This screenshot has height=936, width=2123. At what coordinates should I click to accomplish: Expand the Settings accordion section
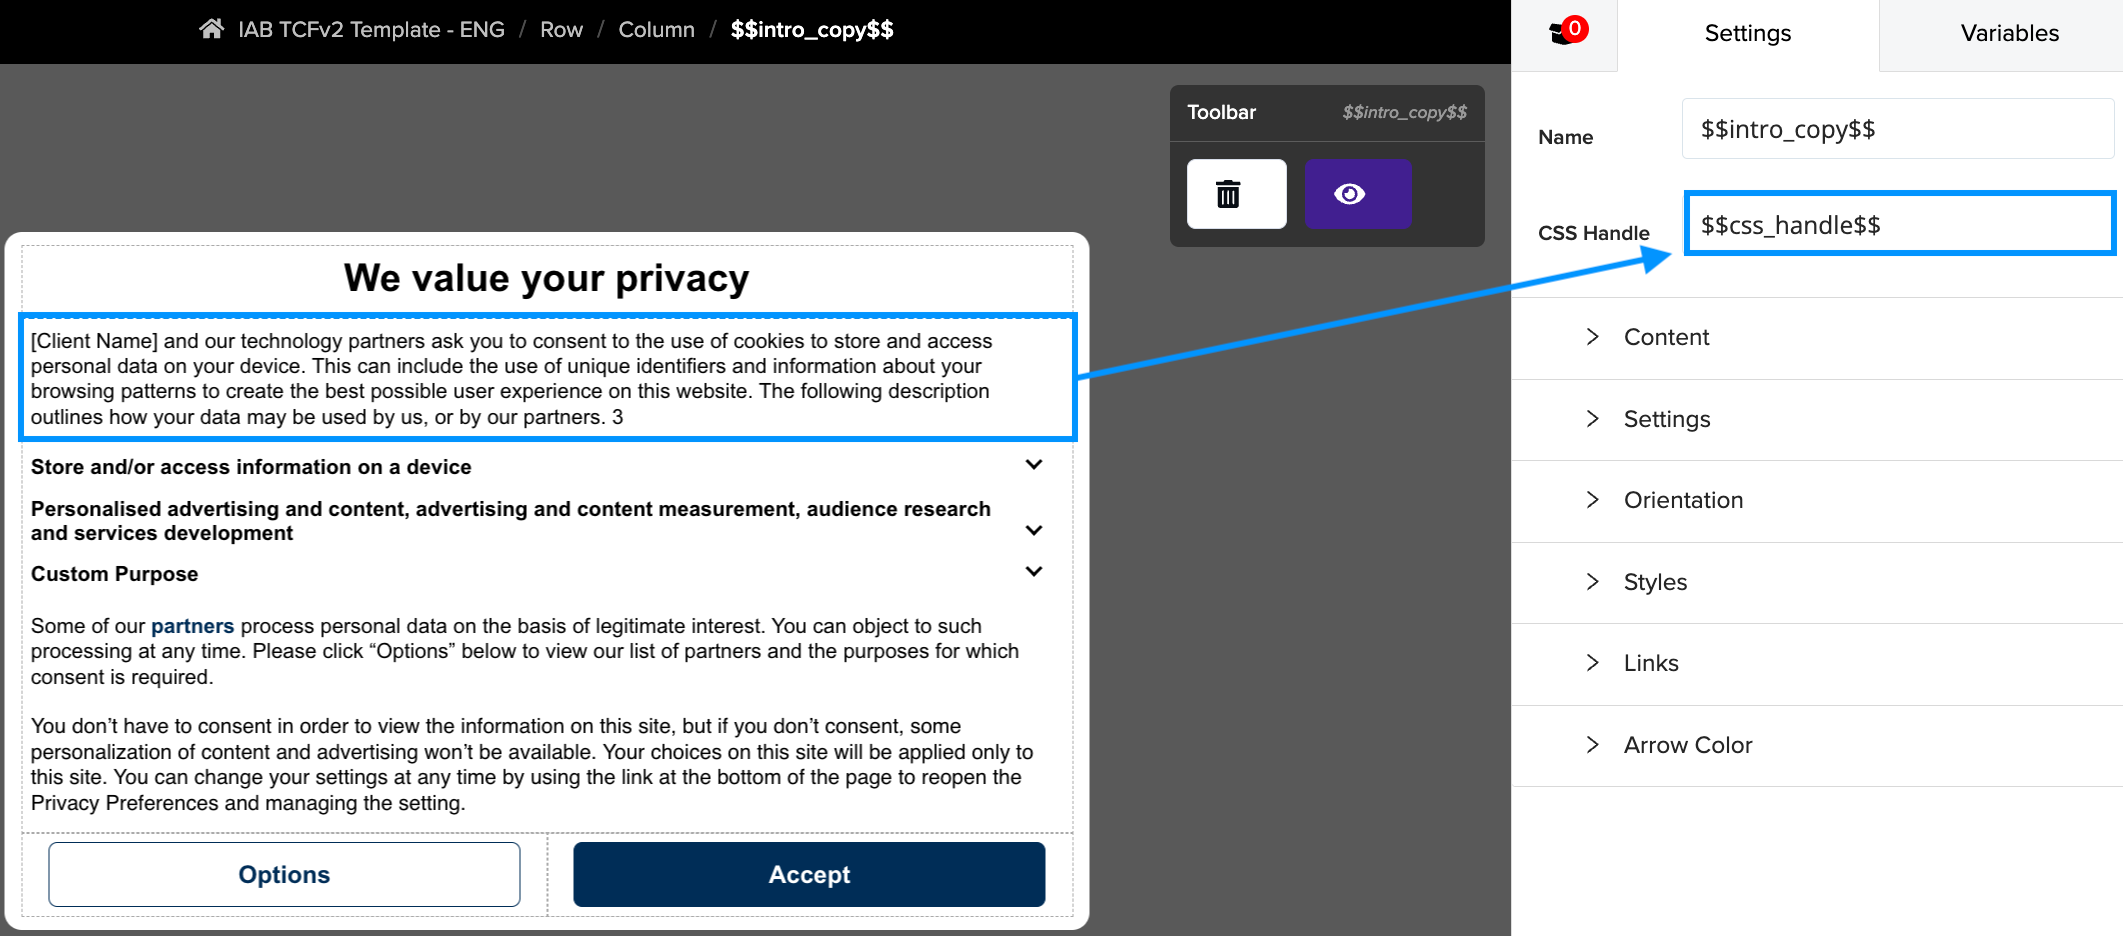(x=1816, y=419)
